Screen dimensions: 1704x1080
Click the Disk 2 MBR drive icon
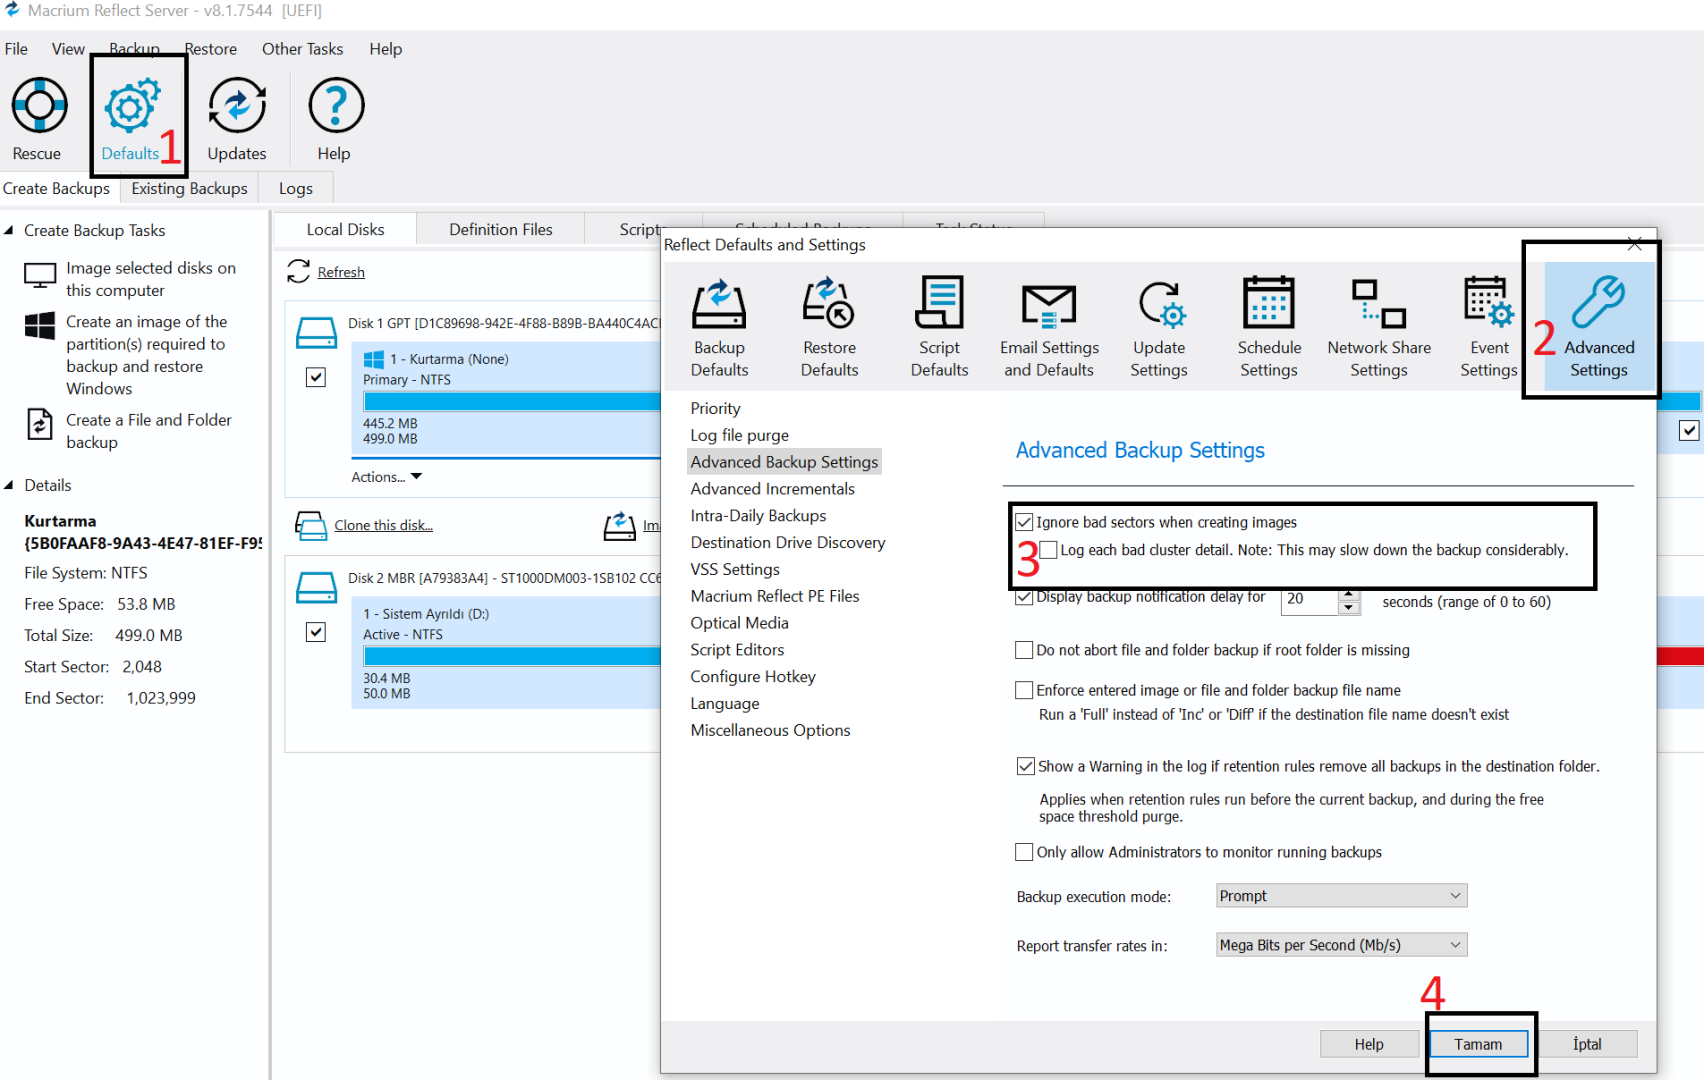(x=316, y=587)
